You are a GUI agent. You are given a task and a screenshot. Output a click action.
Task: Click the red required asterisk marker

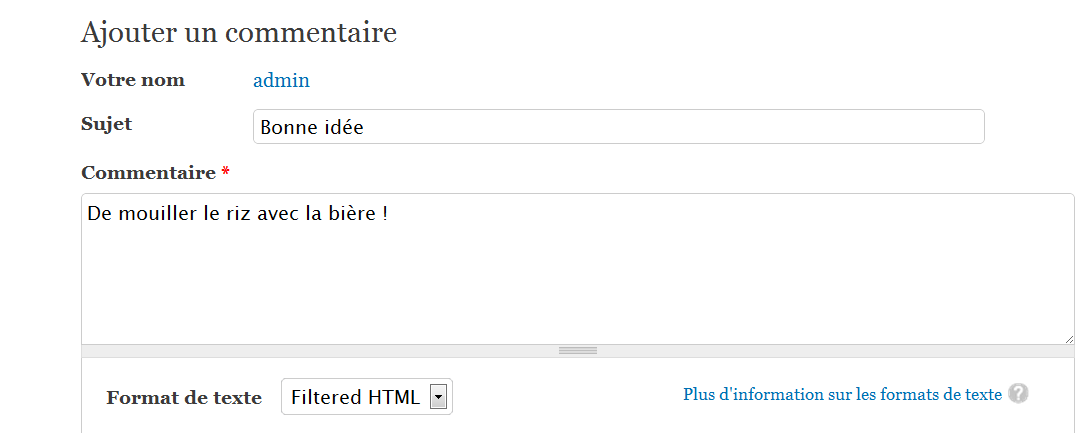pyautogui.click(x=226, y=173)
